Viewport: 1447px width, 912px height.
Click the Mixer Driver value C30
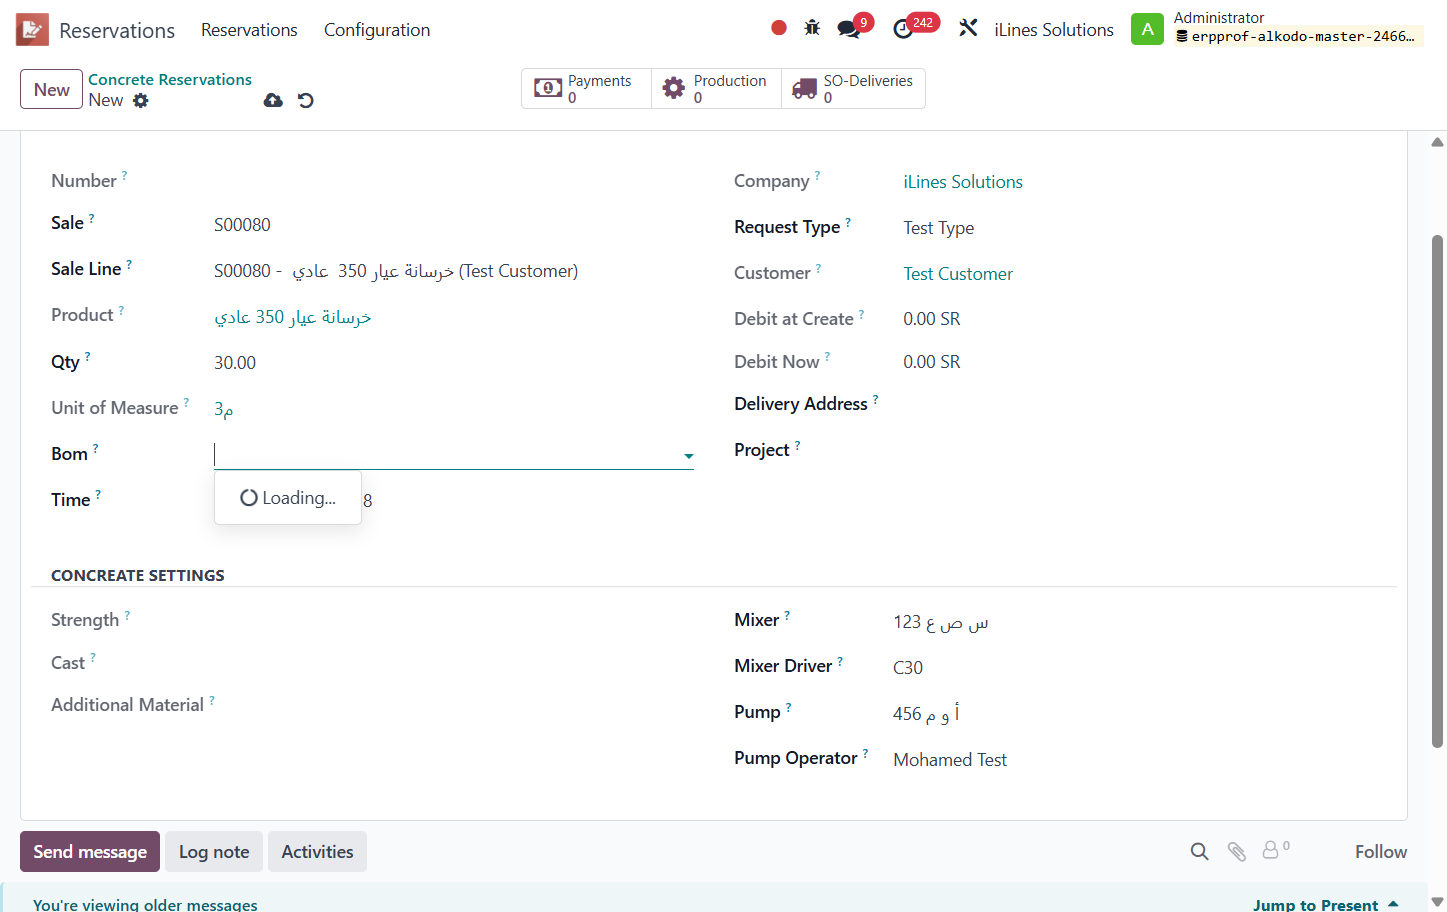(908, 668)
